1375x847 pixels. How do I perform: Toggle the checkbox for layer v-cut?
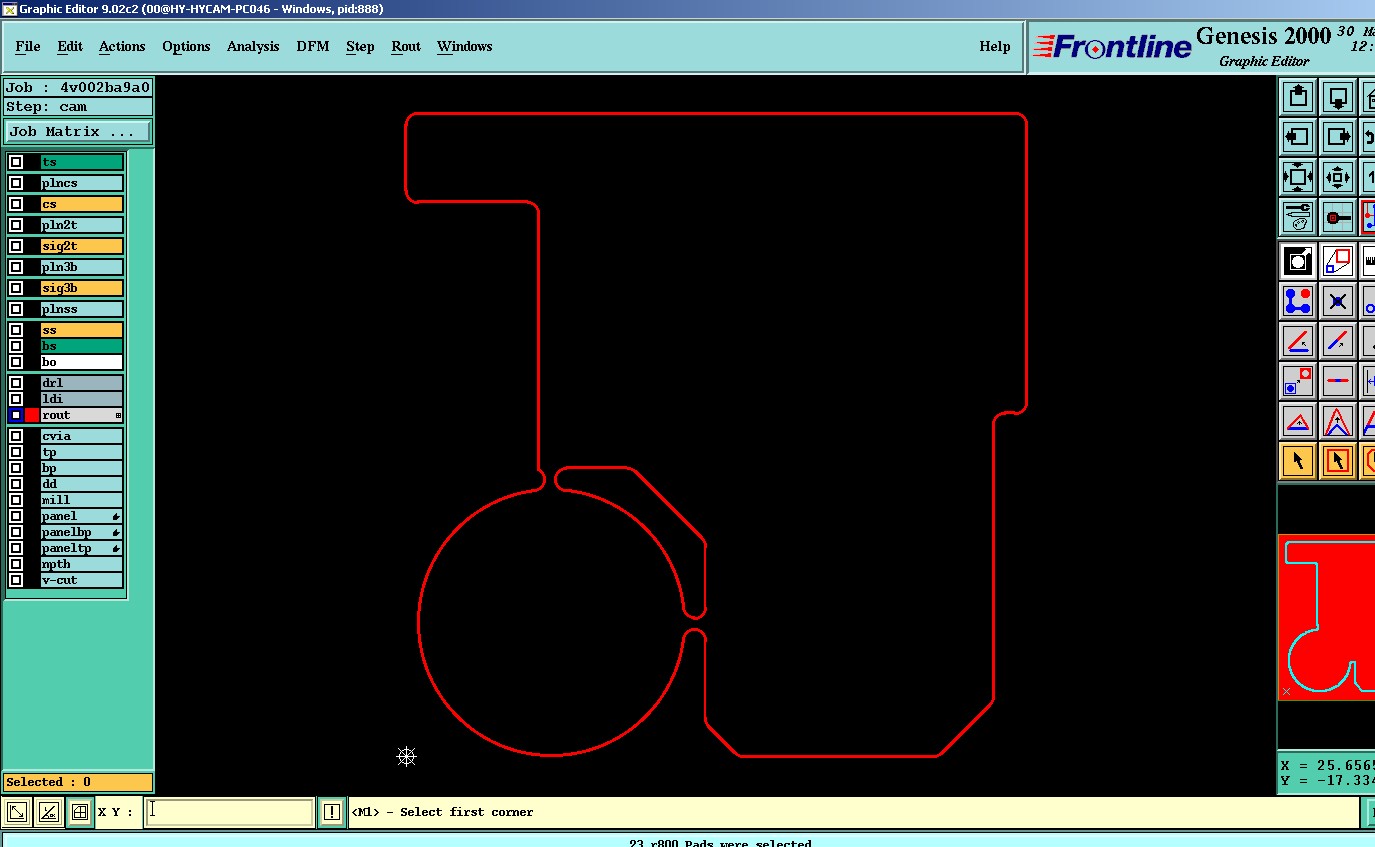pos(16,580)
